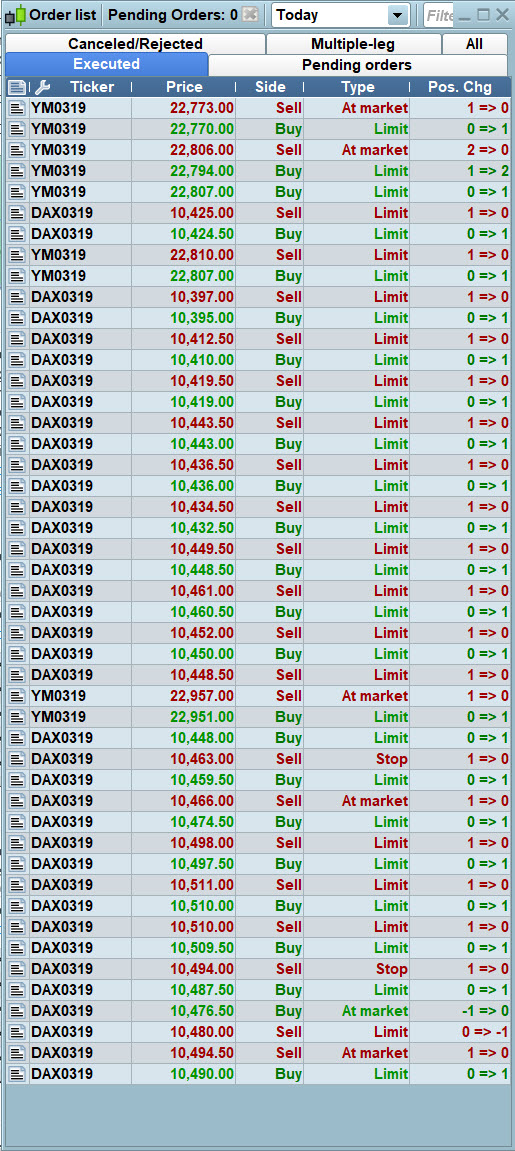Open details icon for 22,951.00 buy order
Image resolution: width=515 pixels, height=1151 pixels.
(x=17, y=717)
